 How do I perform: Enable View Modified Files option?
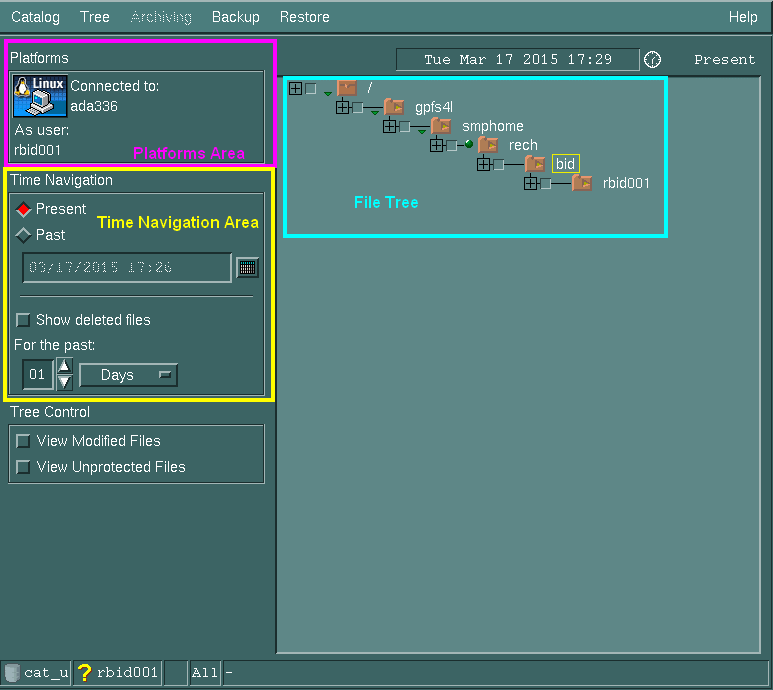(x=24, y=441)
